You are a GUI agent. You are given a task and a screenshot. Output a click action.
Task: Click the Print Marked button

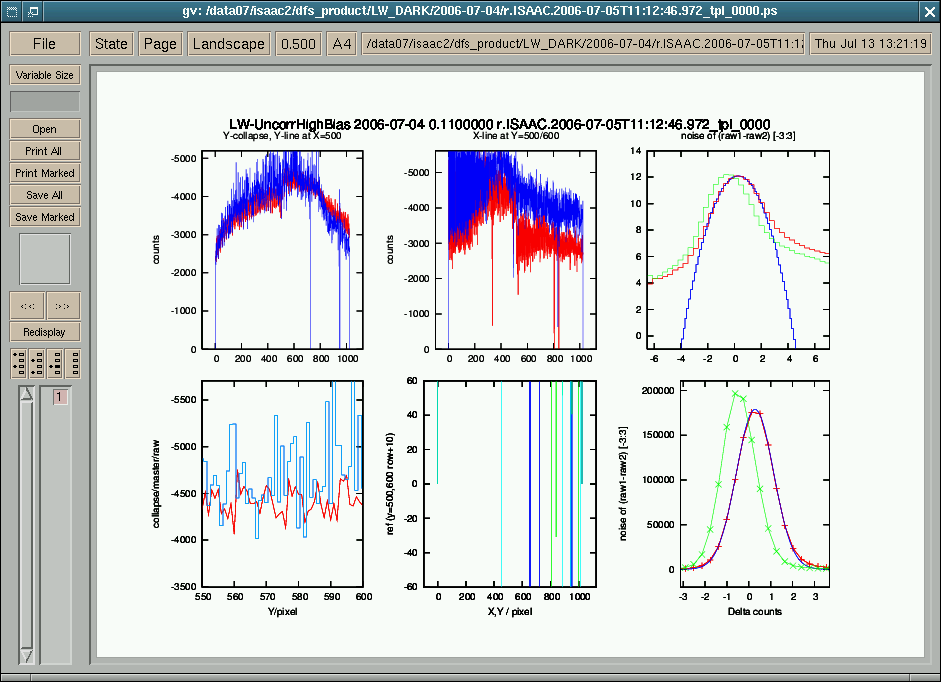click(44, 173)
